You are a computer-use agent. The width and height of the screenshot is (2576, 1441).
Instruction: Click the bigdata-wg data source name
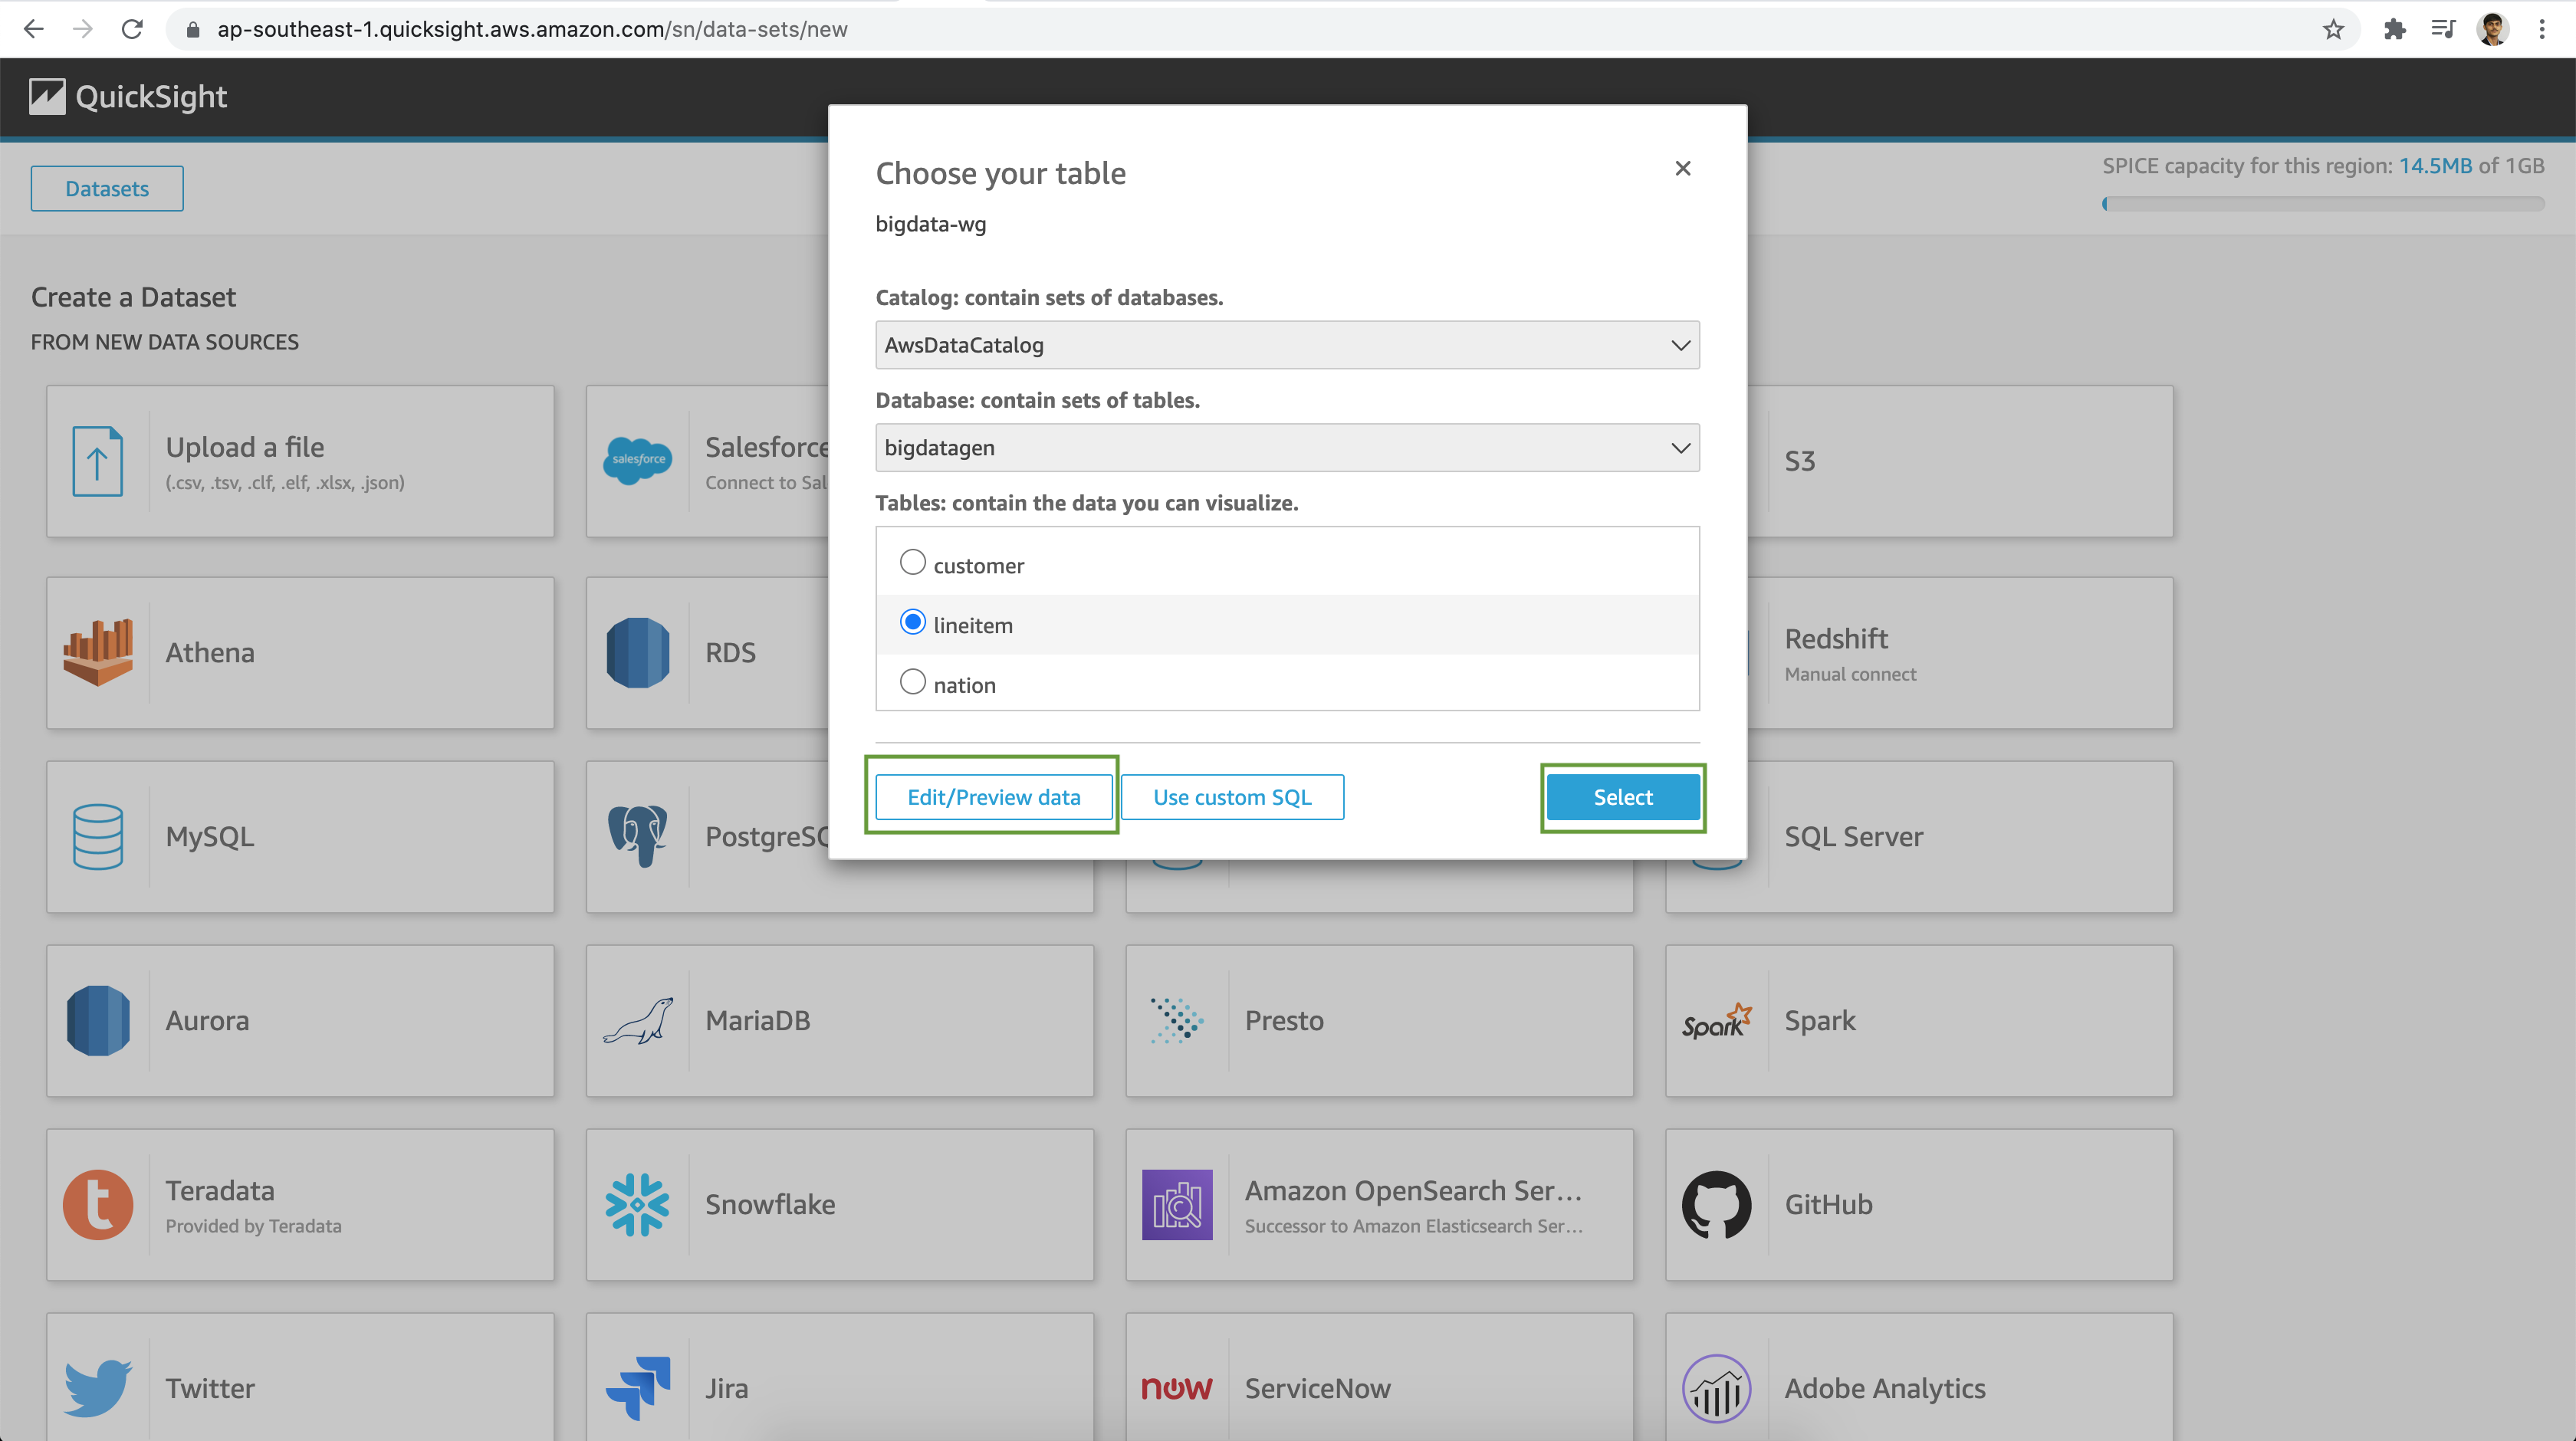coord(931,224)
